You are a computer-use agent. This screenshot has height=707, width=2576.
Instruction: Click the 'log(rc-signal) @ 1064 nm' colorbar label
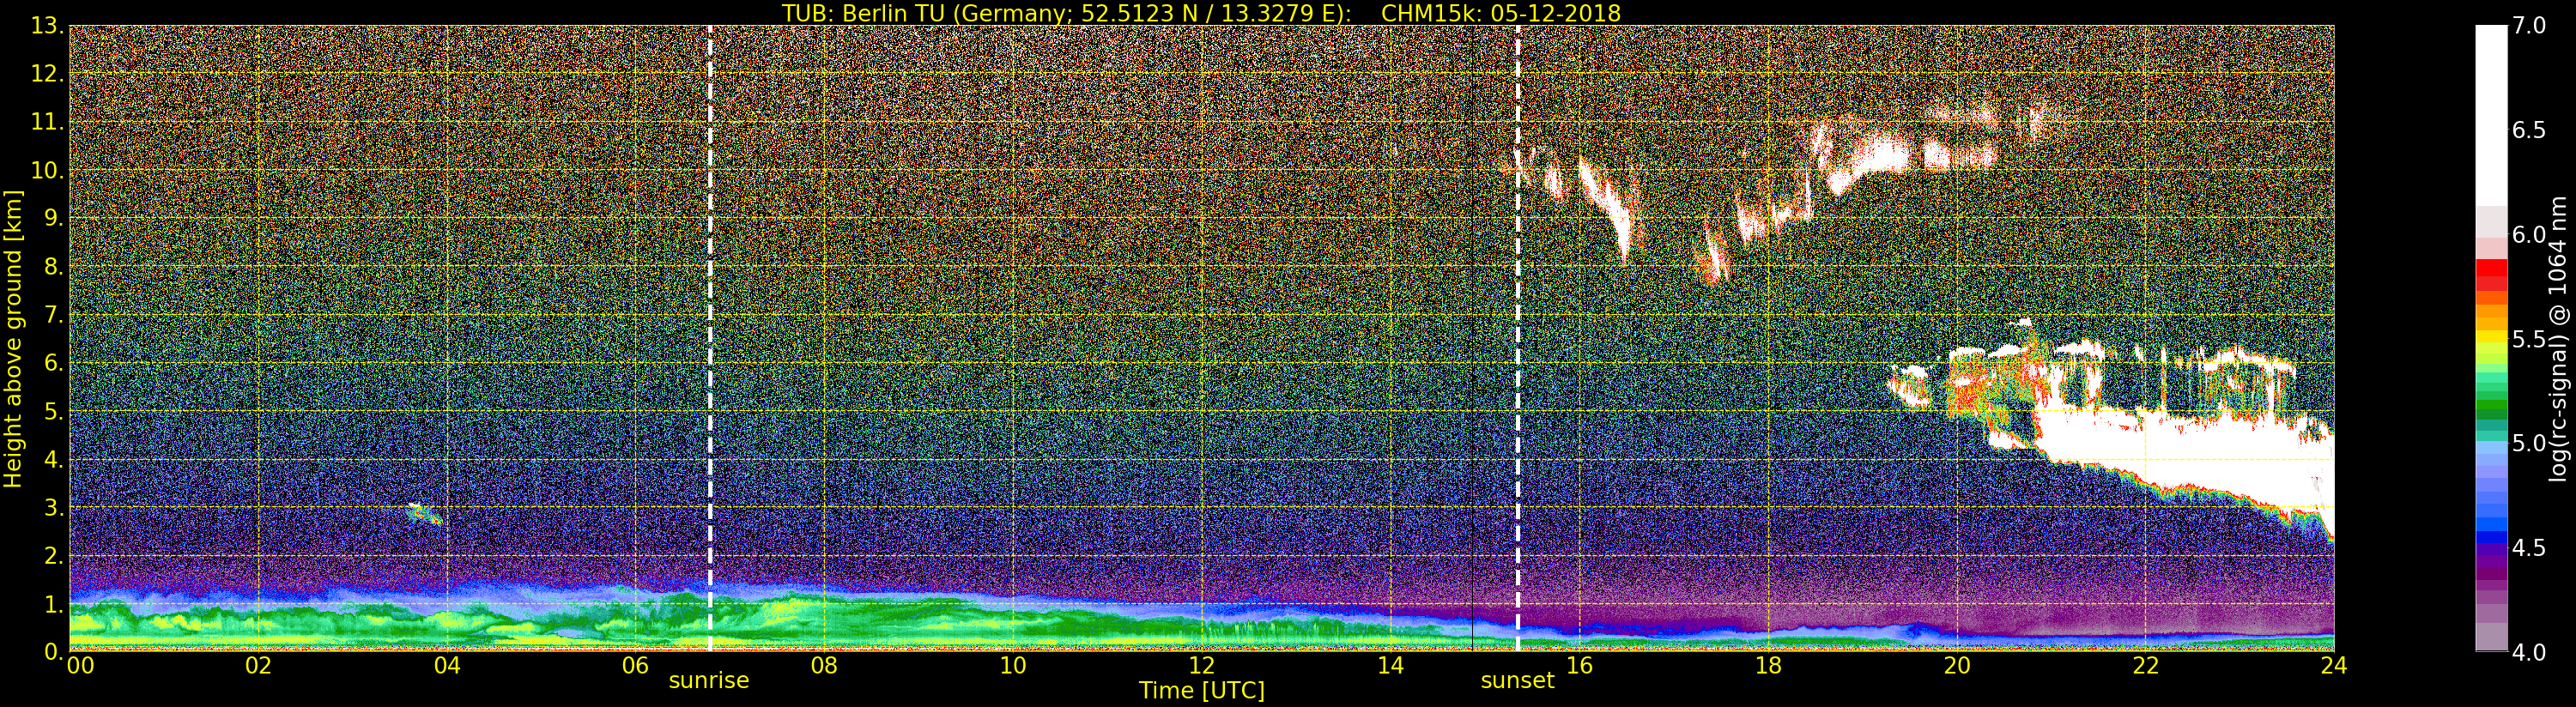2558,338
